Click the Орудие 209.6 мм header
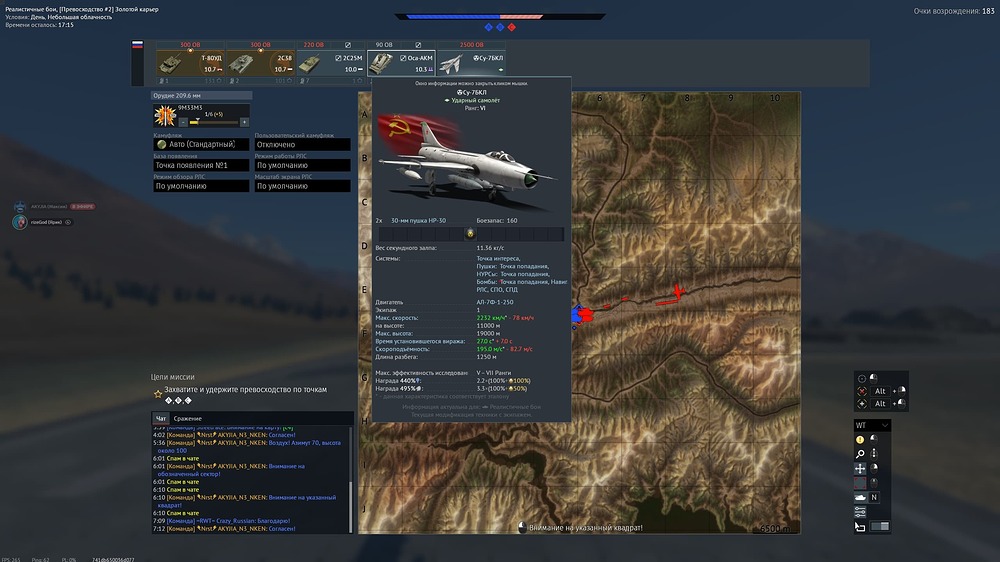Screen dimensions: 1000x562 pyautogui.click(x=202, y=96)
